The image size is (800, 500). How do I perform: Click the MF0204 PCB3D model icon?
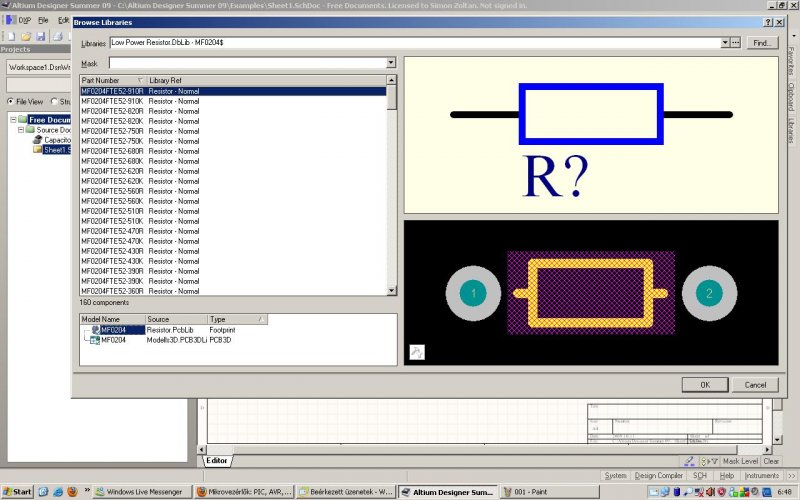pos(95,340)
